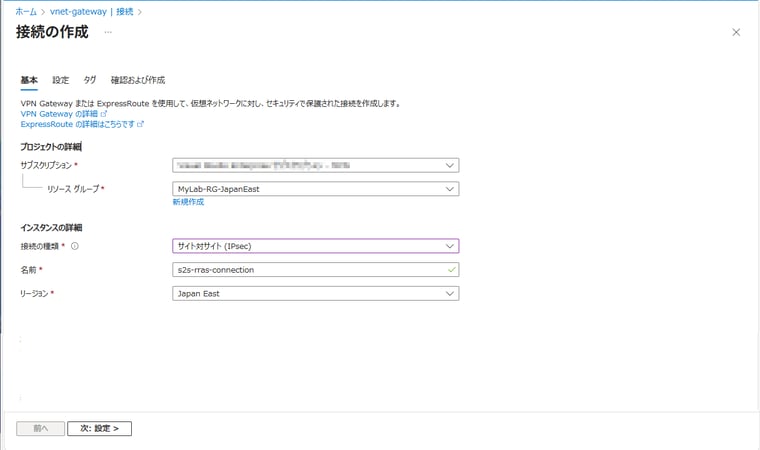Viewport: 760px width, 450px height.
Task: Click the 前へ button
Action: (x=41, y=429)
